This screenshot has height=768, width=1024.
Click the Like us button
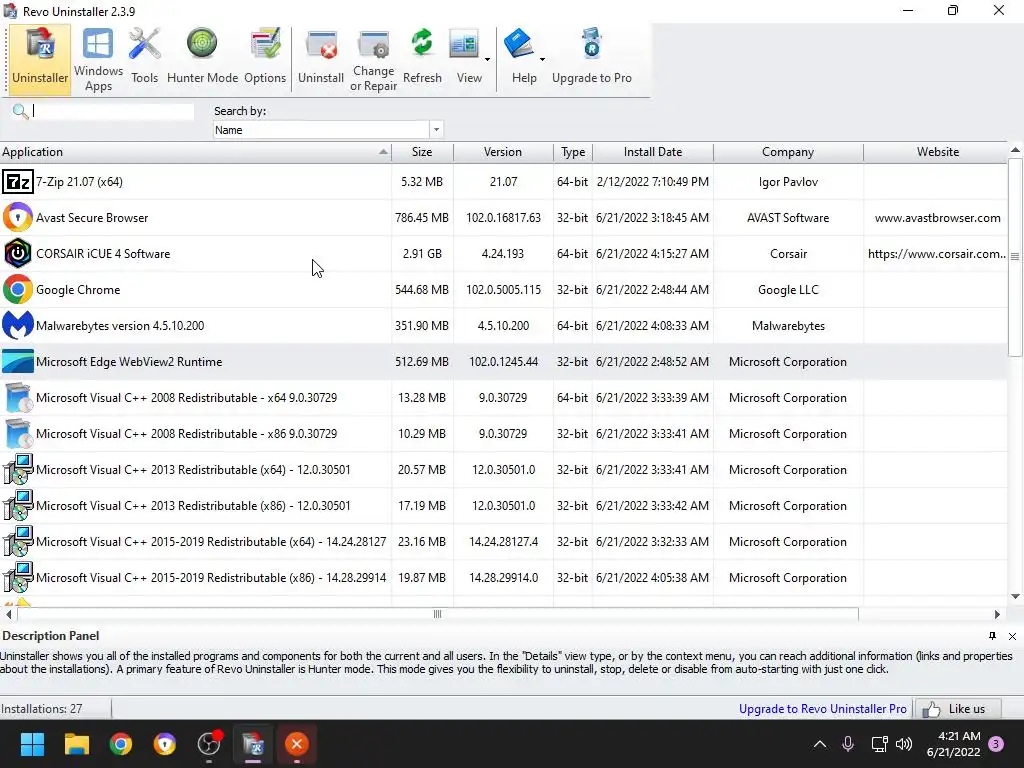point(957,709)
